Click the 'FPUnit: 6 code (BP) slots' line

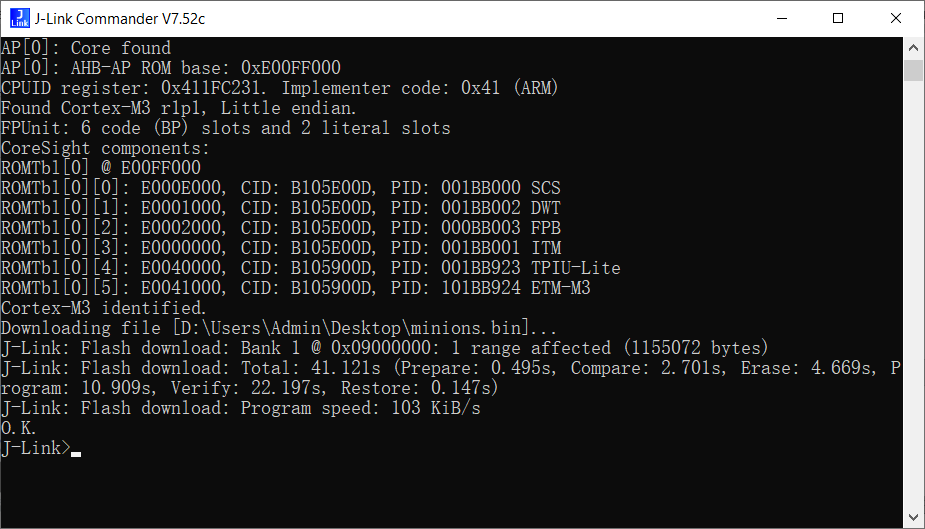225,128
